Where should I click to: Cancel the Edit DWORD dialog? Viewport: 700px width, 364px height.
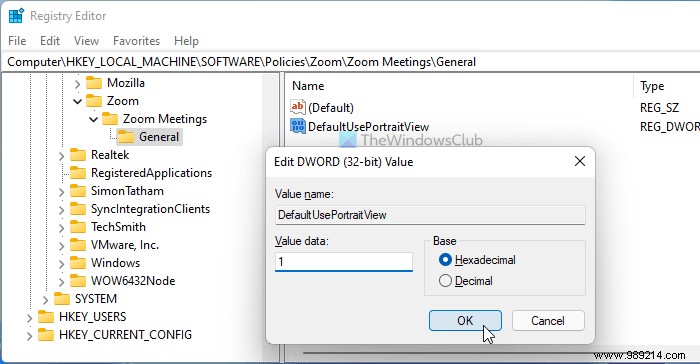pos(548,321)
